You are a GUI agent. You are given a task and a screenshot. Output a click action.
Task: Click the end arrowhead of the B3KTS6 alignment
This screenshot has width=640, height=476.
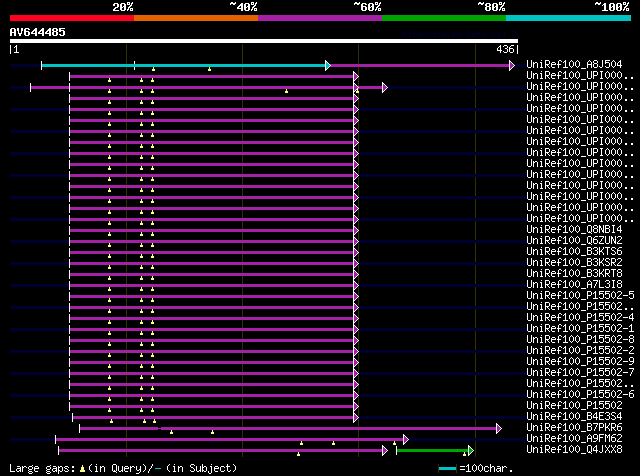(x=356, y=253)
